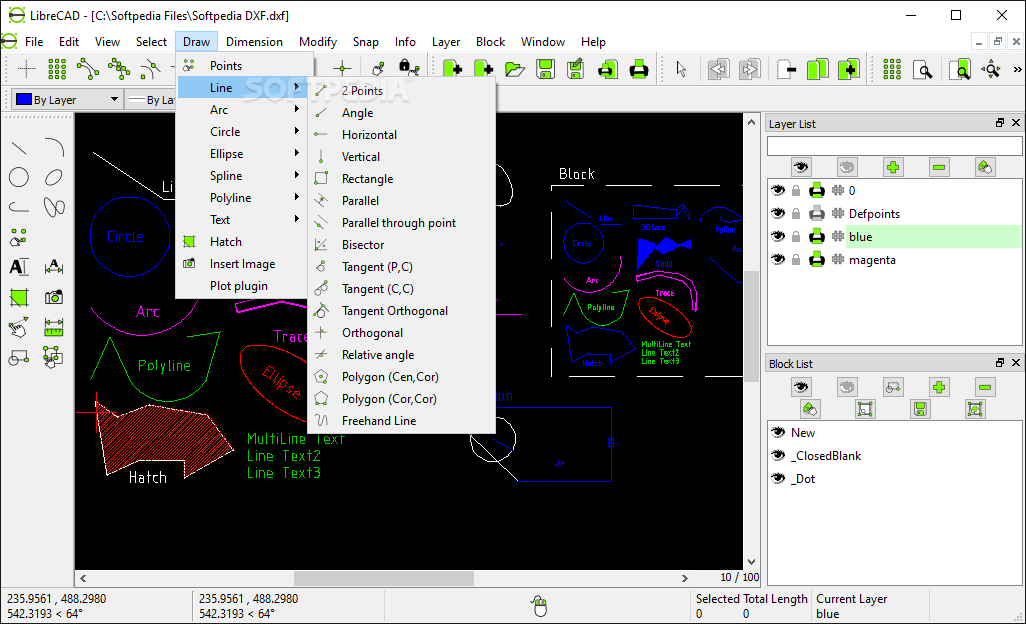Screen dimensions: 1026x624
Task: Click the horizontal scrollbar thumb
Action: (x=383, y=578)
